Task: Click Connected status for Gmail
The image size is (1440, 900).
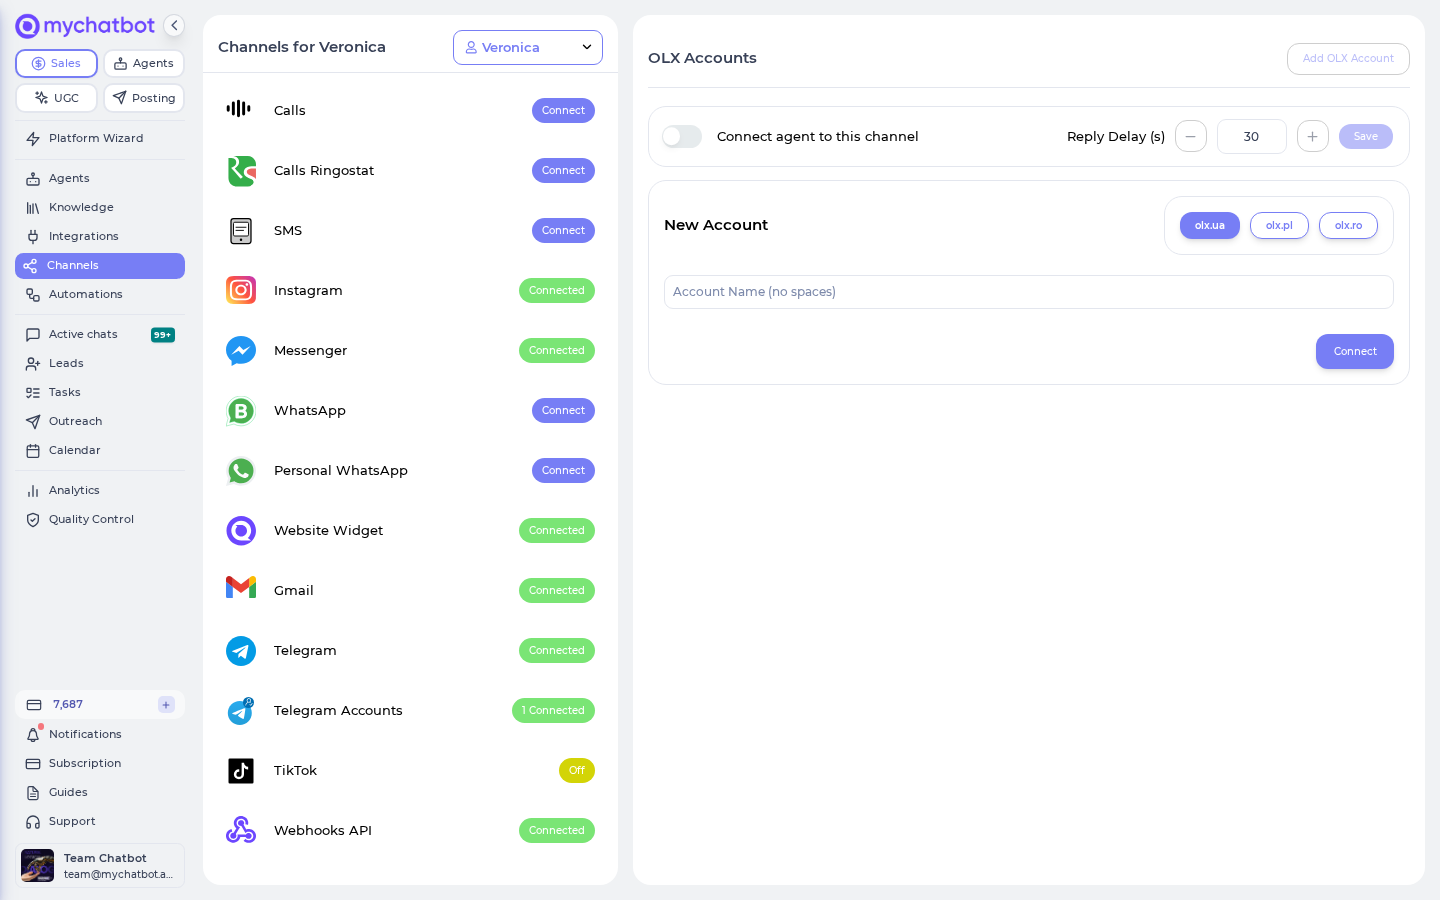Action: coord(557,591)
